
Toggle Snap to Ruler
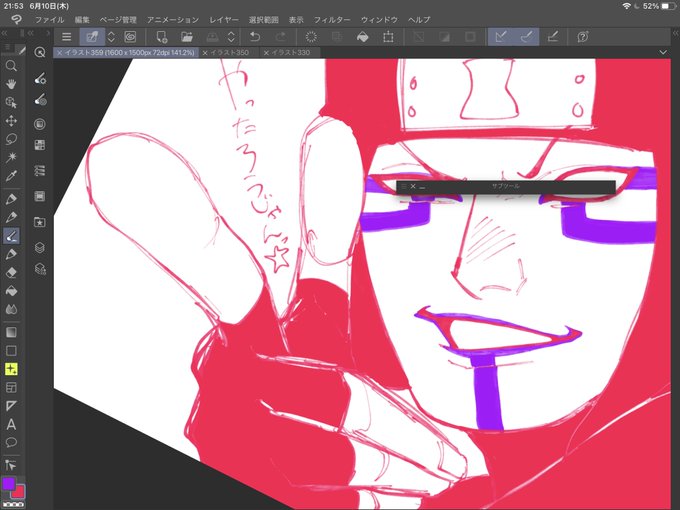click(x=501, y=37)
